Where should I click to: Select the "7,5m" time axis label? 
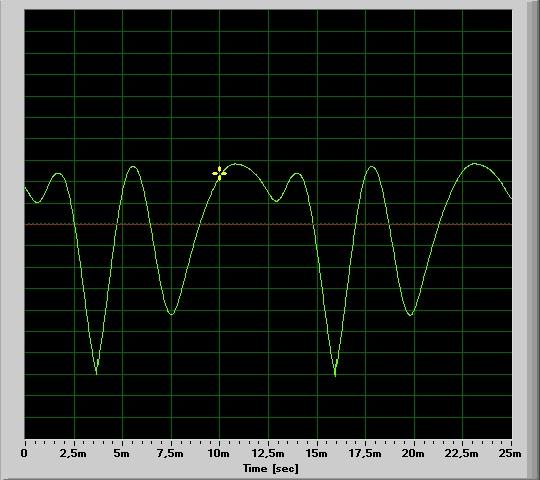170,453
